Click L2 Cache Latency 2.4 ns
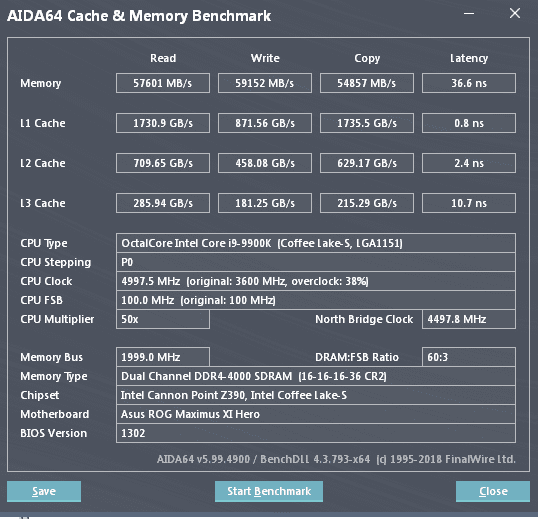This screenshot has width=538, height=519. pos(469,163)
